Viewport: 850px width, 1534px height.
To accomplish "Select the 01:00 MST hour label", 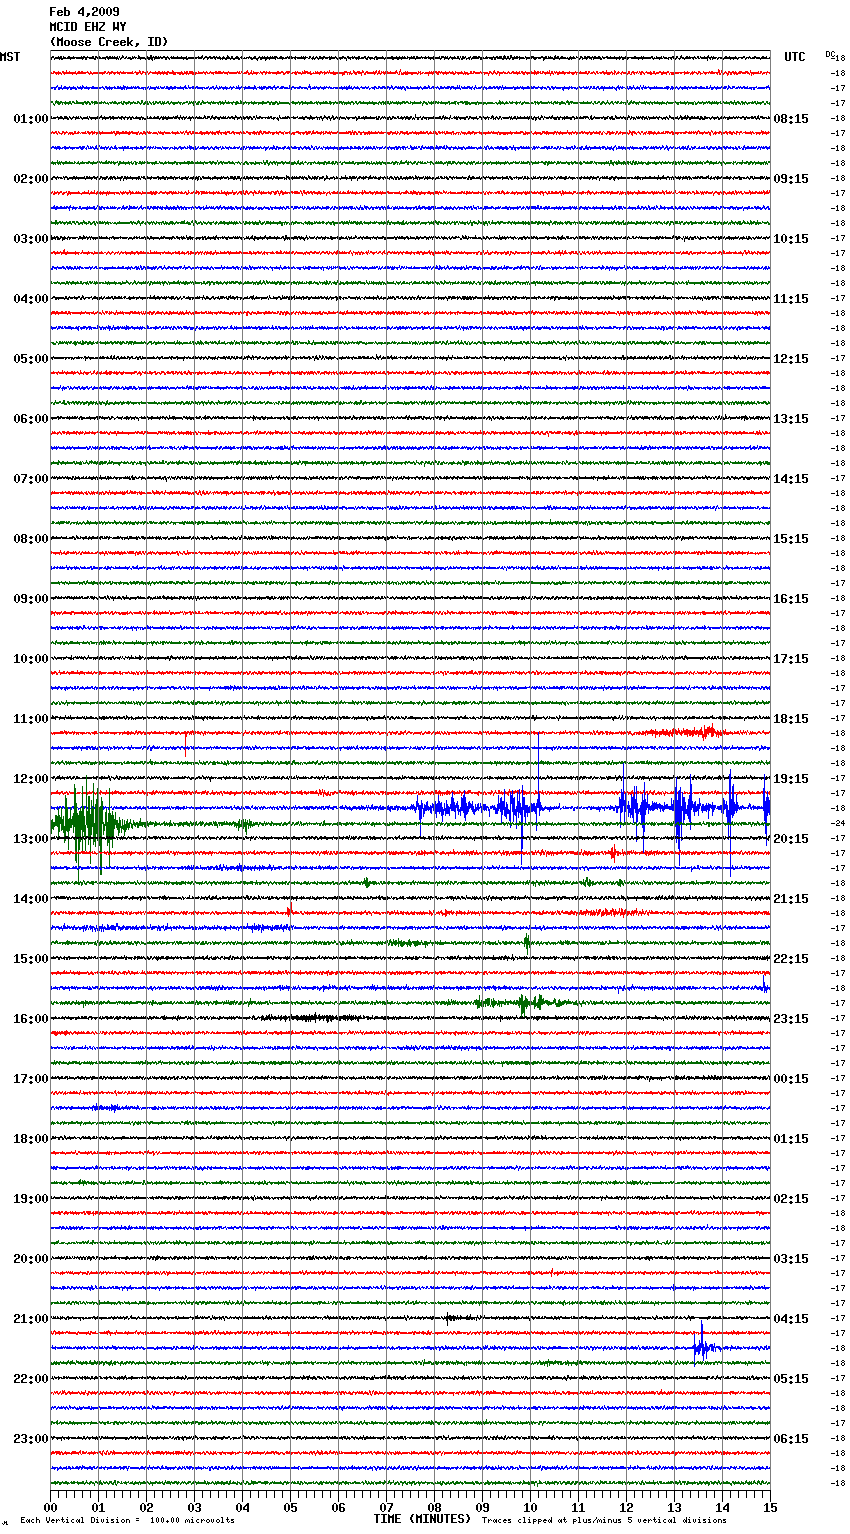I will [30, 119].
